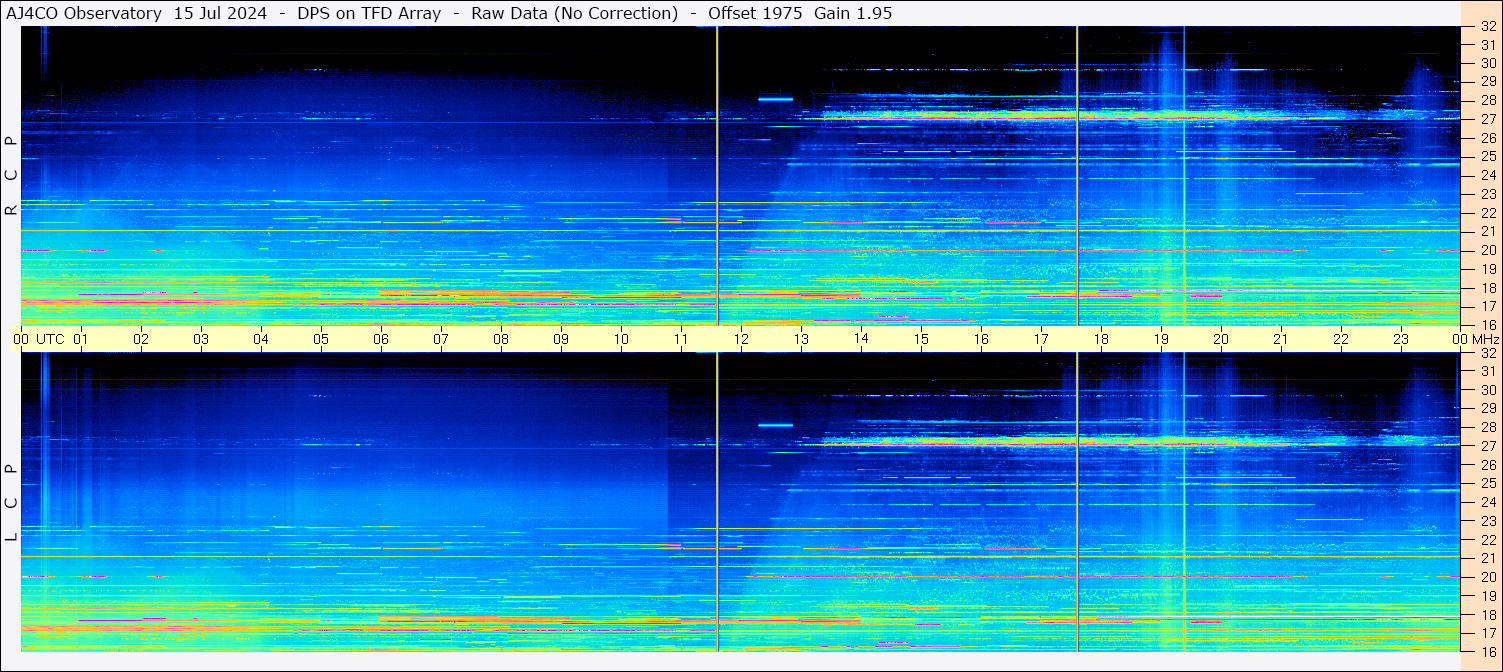Click hour label "20" on time axis
Image resolution: width=1503 pixels, height=672 pixels.
tap(1221, 339)
